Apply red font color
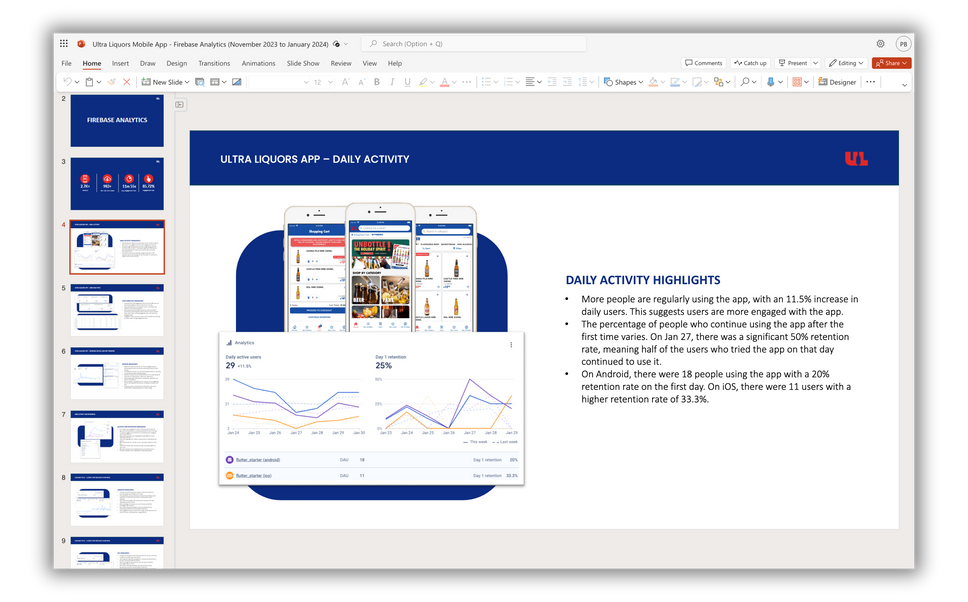The width and height of the screenshot is (968, 602). tap(444, 82)
